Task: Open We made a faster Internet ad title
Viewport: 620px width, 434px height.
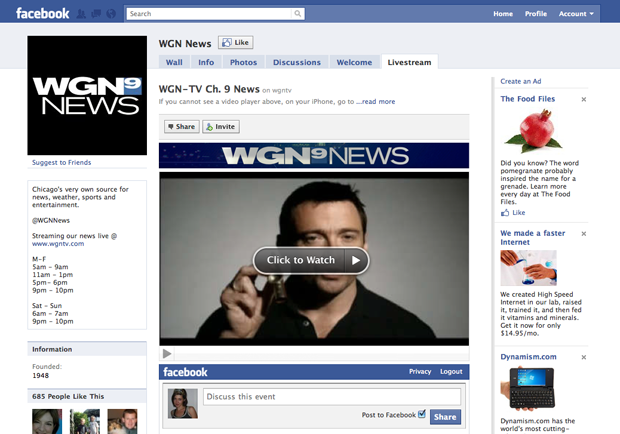Action: (x=533, y=238)
